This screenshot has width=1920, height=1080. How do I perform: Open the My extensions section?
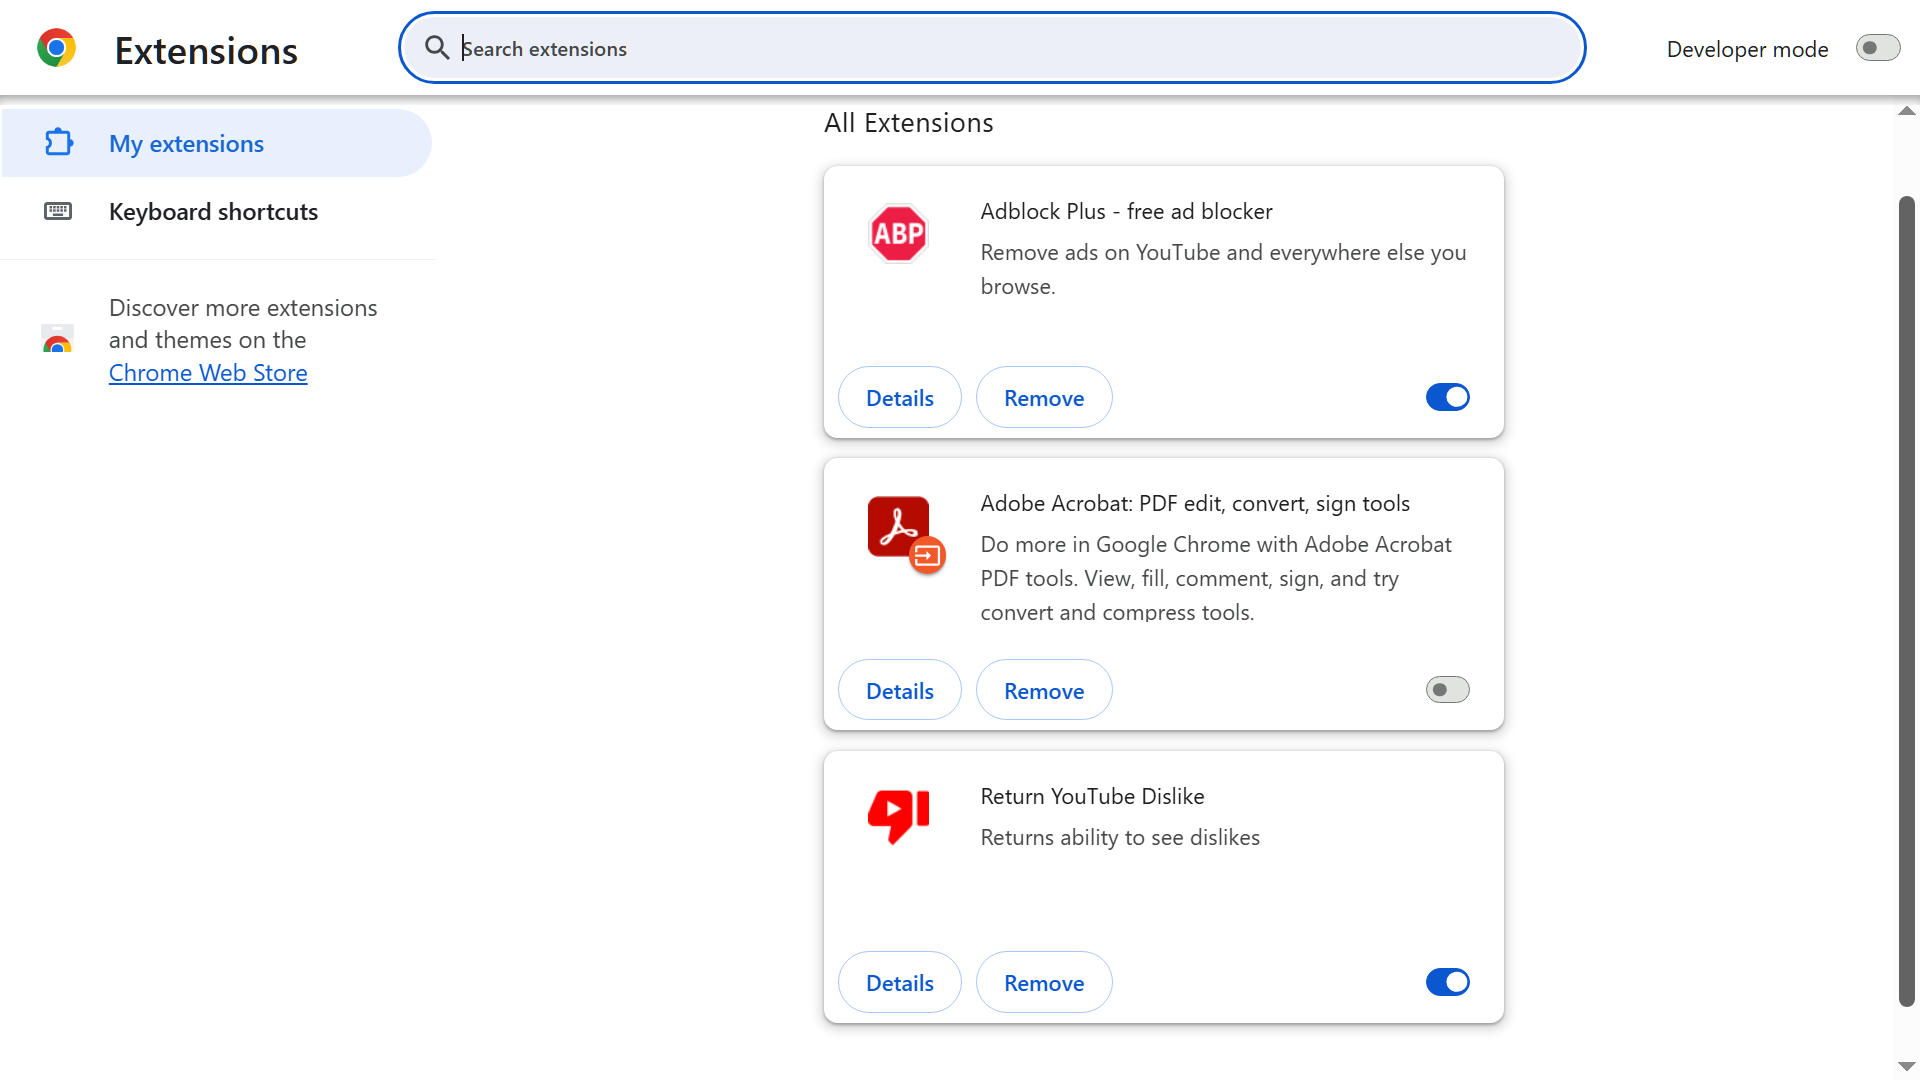point(186,144)
